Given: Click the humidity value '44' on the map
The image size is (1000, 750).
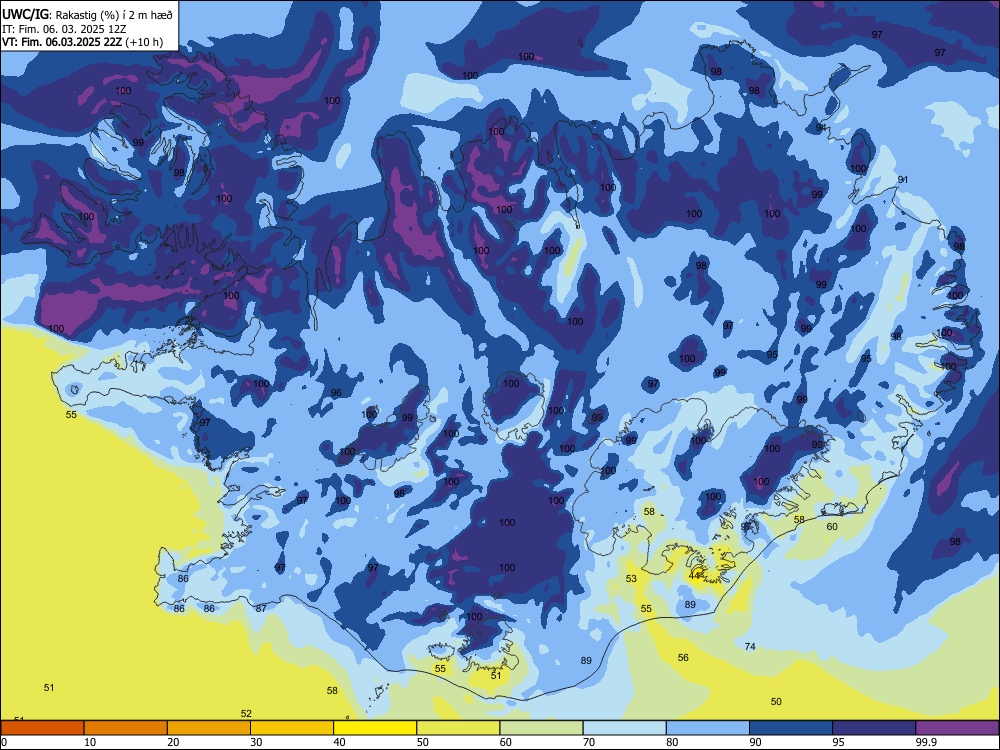Looking at the screenshot, I should click(695, 575).
